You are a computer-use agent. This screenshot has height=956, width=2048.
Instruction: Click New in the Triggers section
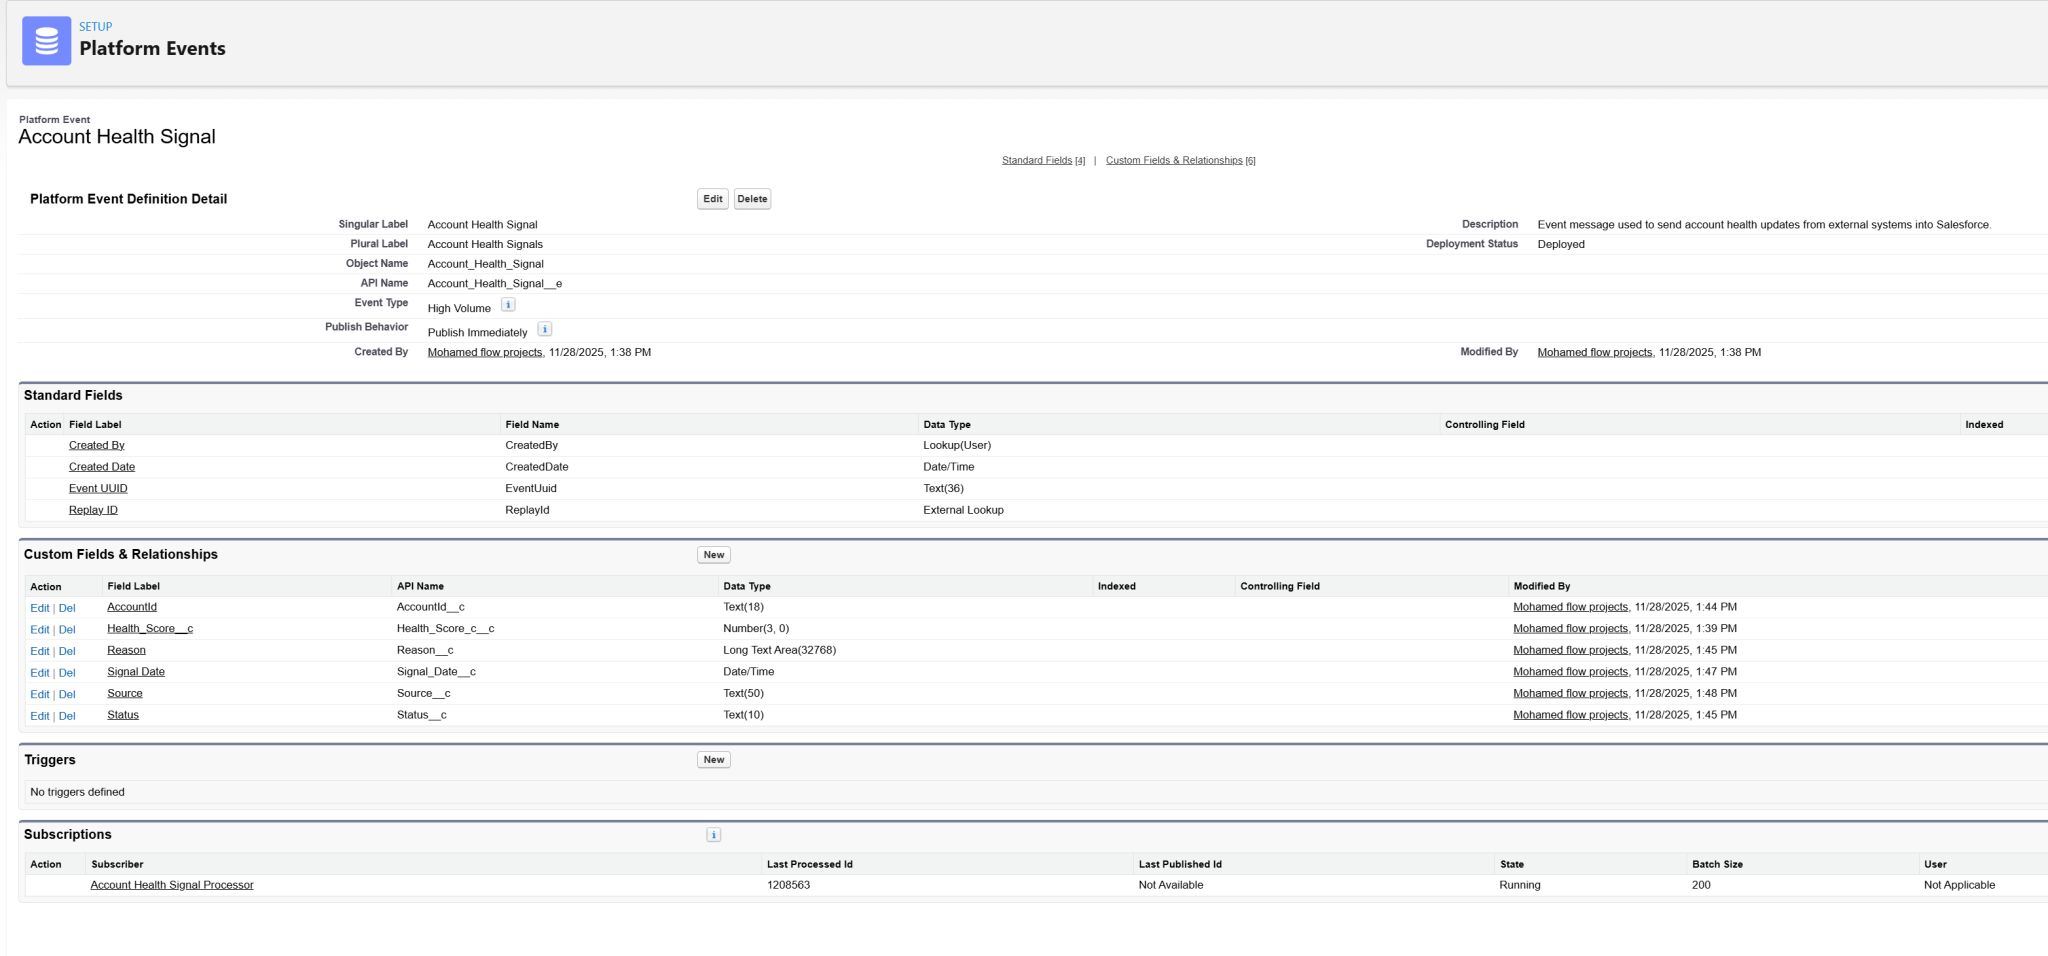point(714,760)
